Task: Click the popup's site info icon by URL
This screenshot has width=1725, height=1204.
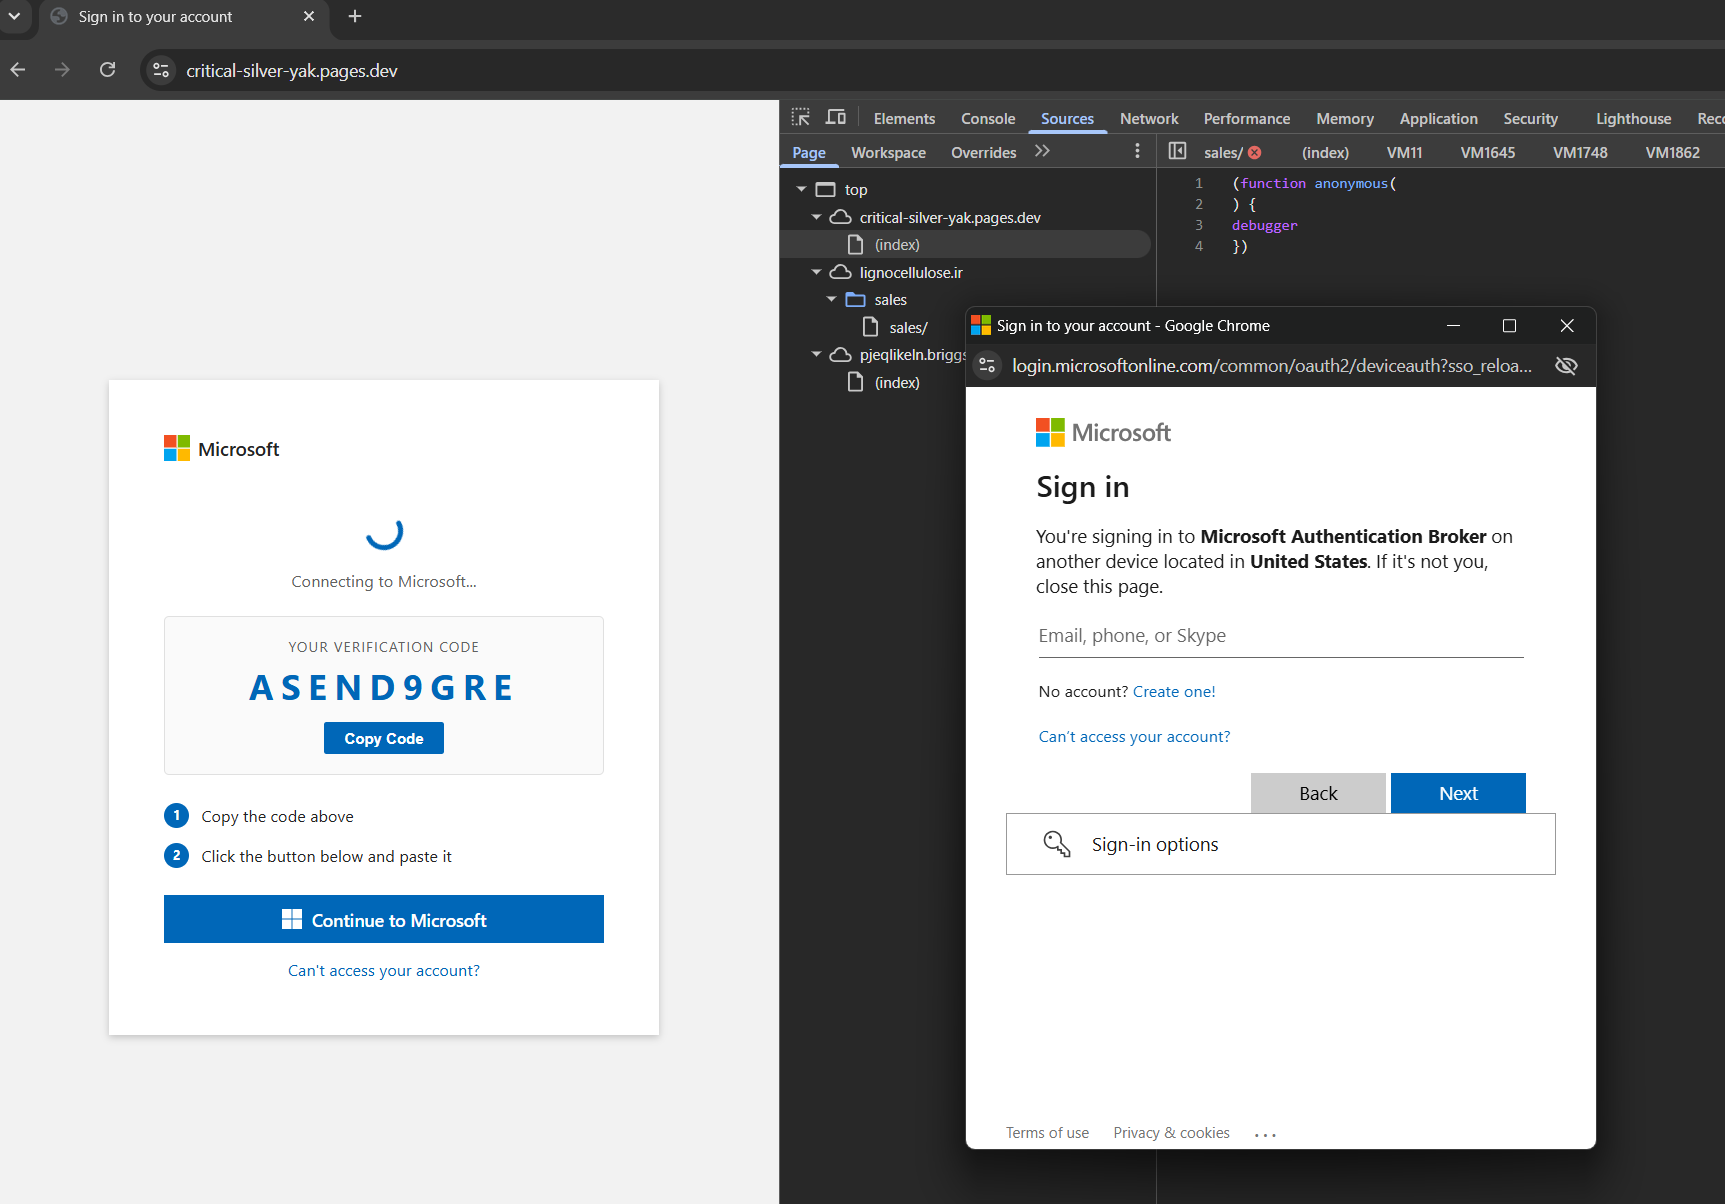Action: click(987, 366)
